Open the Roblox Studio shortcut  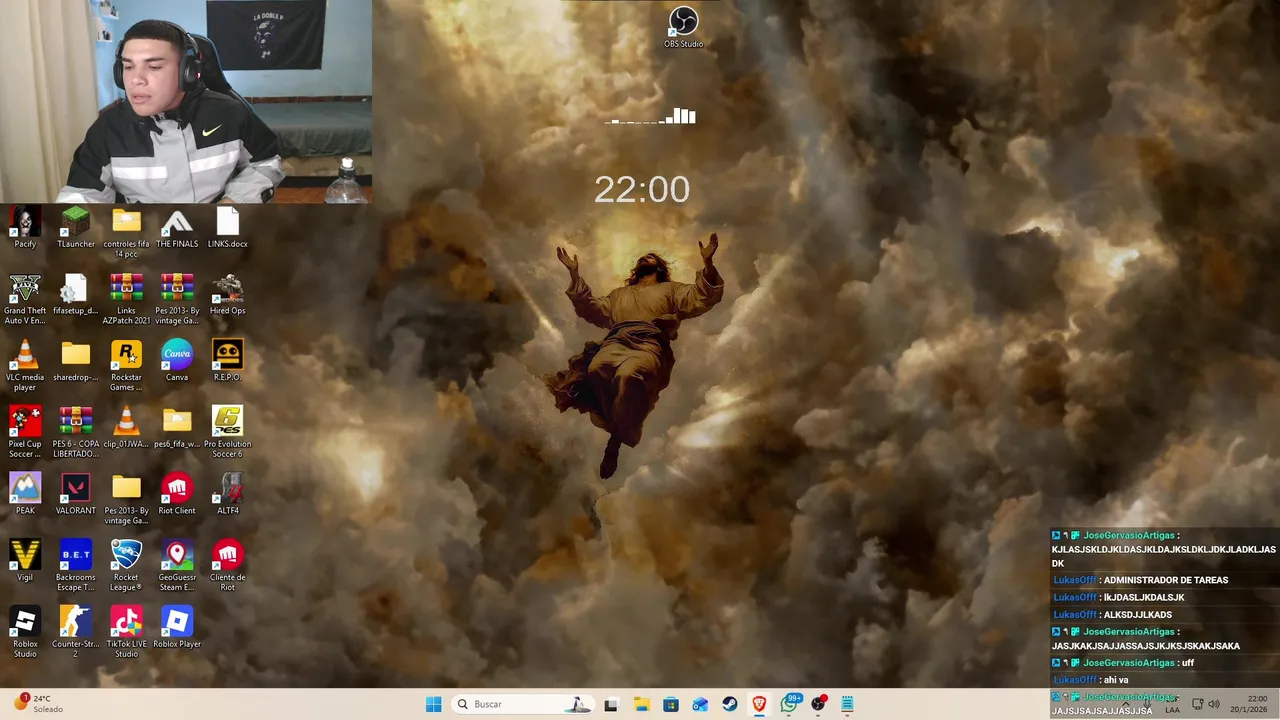tap(25, 633)
